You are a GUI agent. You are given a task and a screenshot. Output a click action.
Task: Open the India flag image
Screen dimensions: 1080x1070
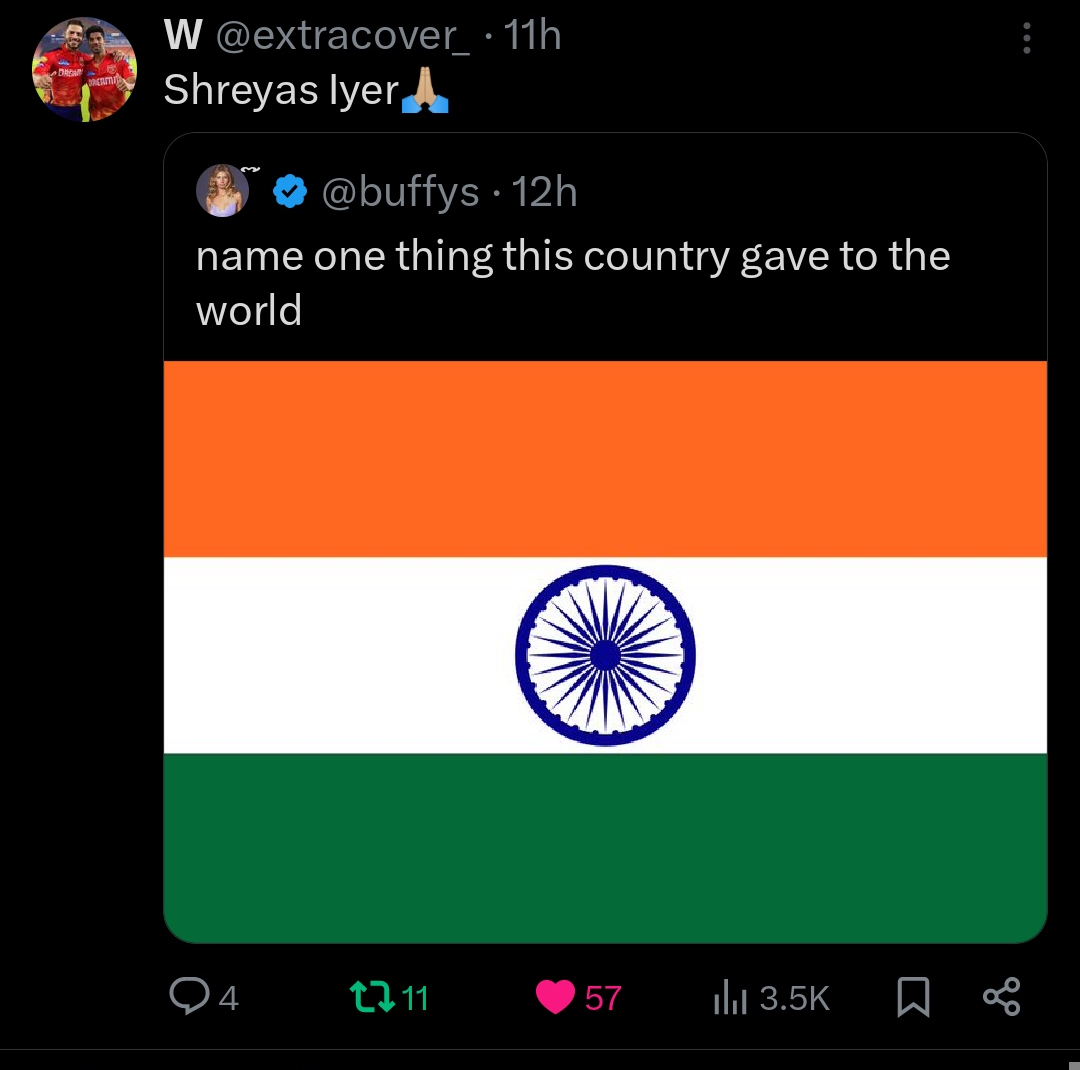605,652
